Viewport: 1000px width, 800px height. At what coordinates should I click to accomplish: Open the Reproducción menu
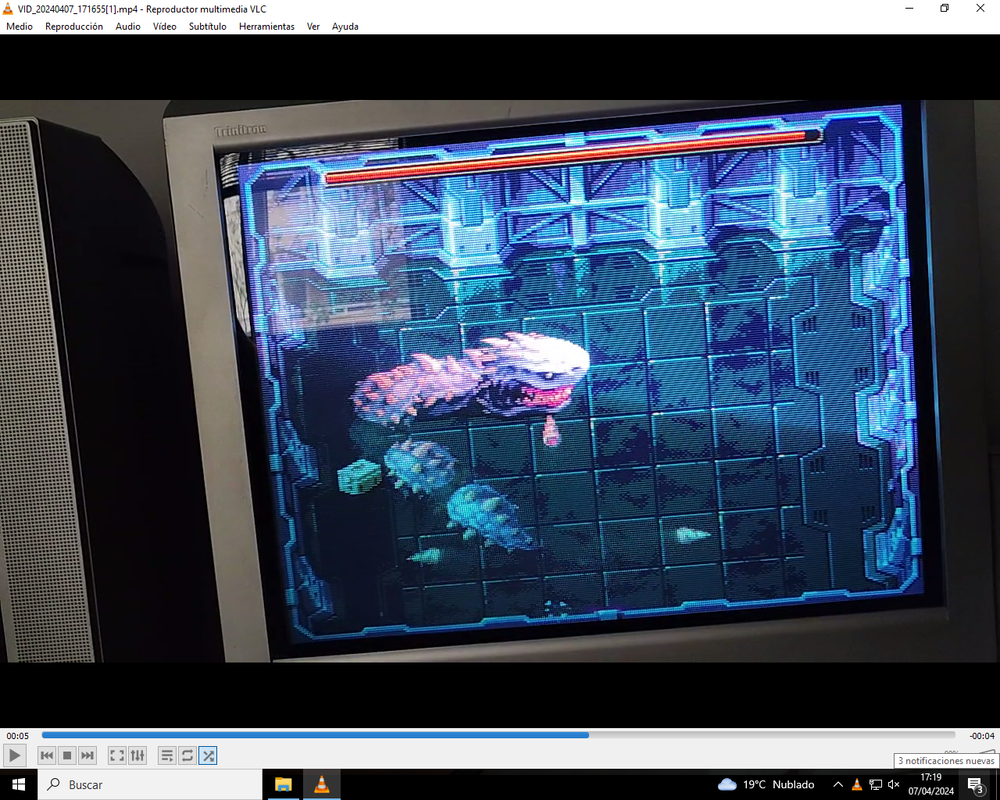pos(74,26)
